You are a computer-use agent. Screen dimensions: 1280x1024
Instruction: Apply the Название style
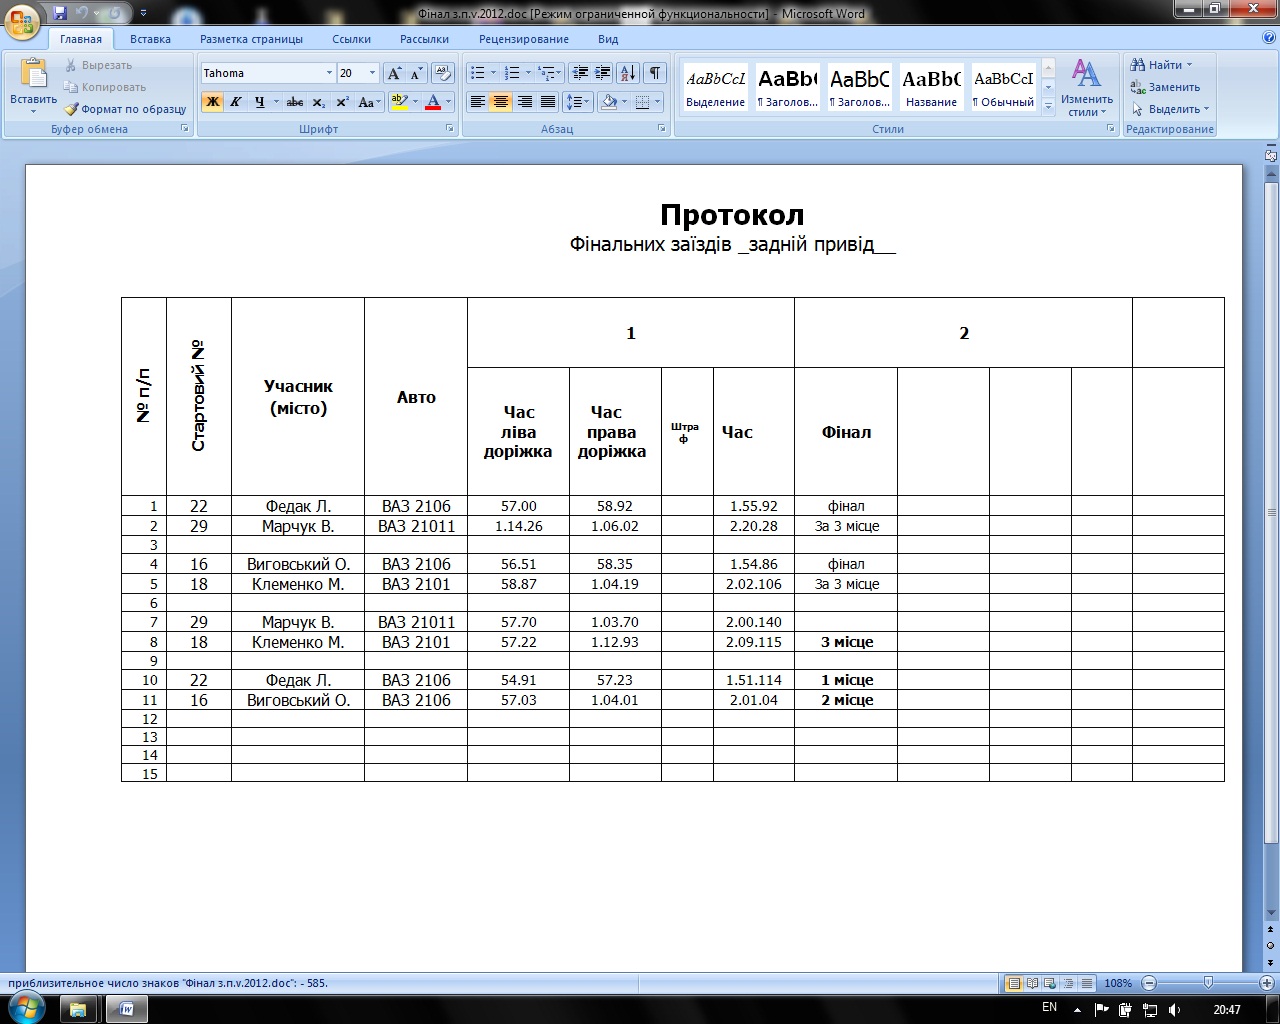pos(931,86)
